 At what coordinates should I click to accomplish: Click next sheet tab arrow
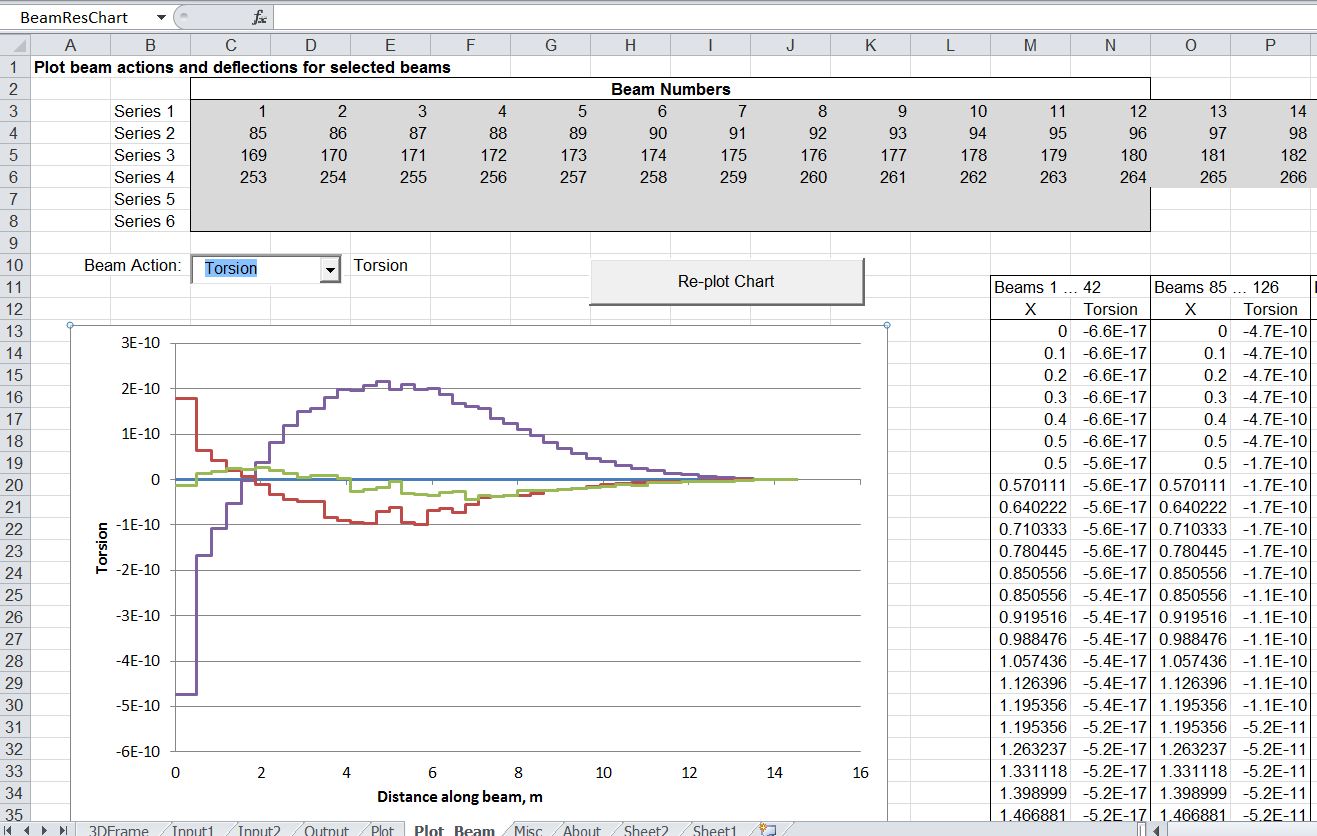(45, 830)
